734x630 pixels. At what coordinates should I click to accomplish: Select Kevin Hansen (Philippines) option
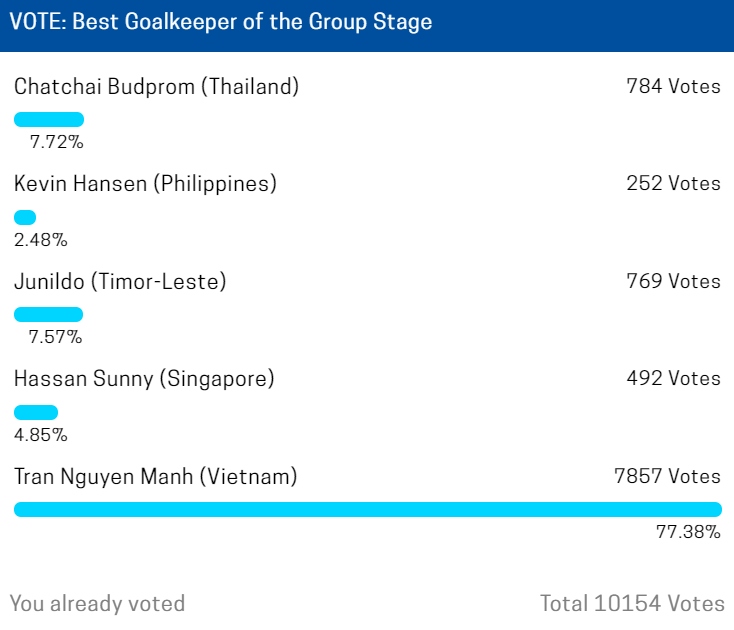pyautogui.click(x=145, y=183)
